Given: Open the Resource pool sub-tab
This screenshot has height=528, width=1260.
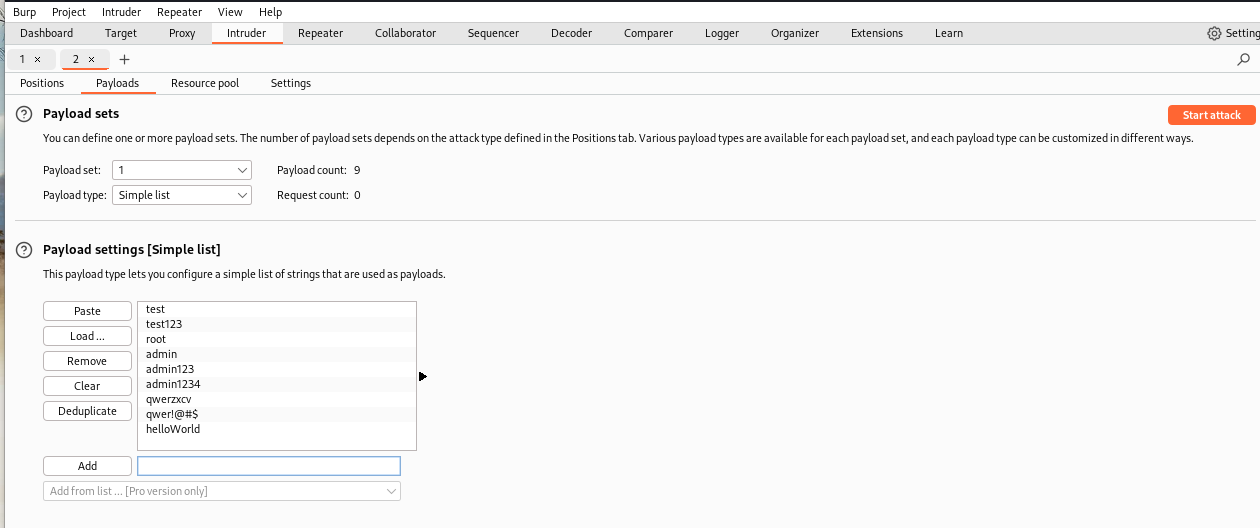Looking at the screenshot, I should [205, 83].
